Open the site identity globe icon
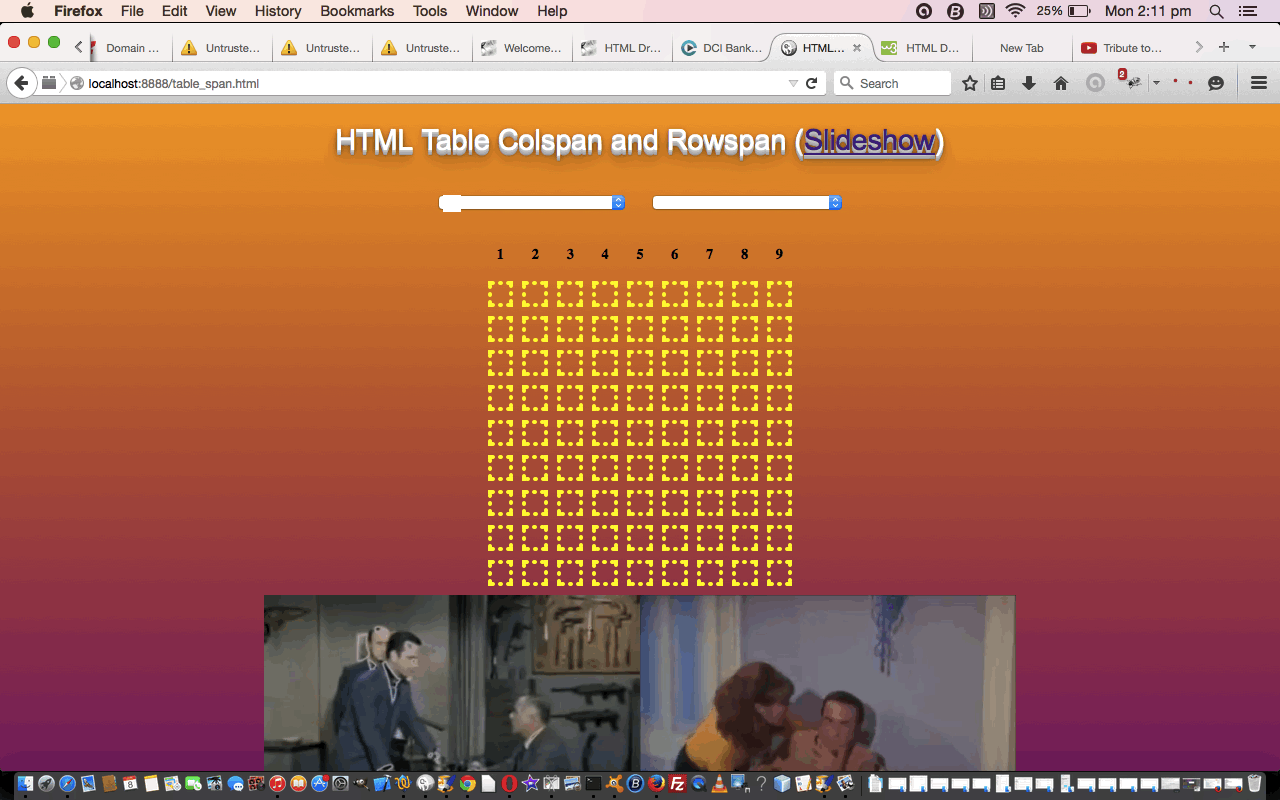This screenshot has height=800, width=1280. pyautogui.click(x=77, y=83)
